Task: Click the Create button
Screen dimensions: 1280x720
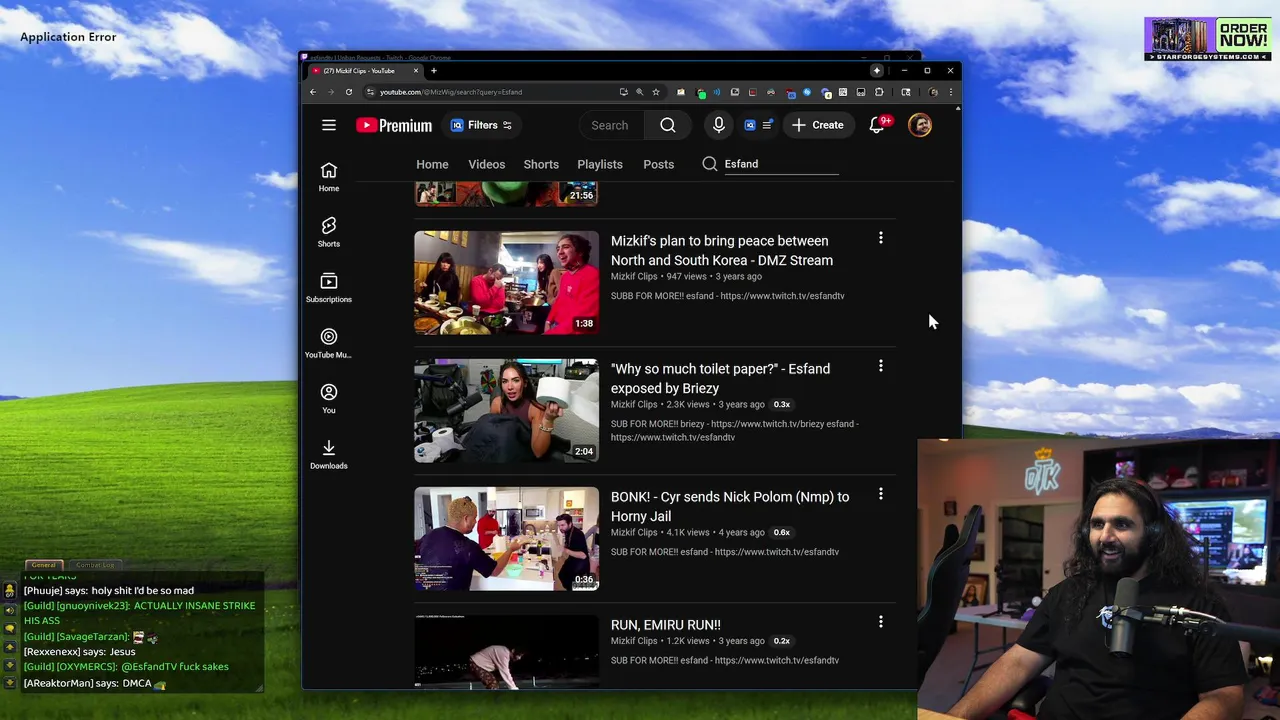Action: pyautogui.click(x=818, y=125)
